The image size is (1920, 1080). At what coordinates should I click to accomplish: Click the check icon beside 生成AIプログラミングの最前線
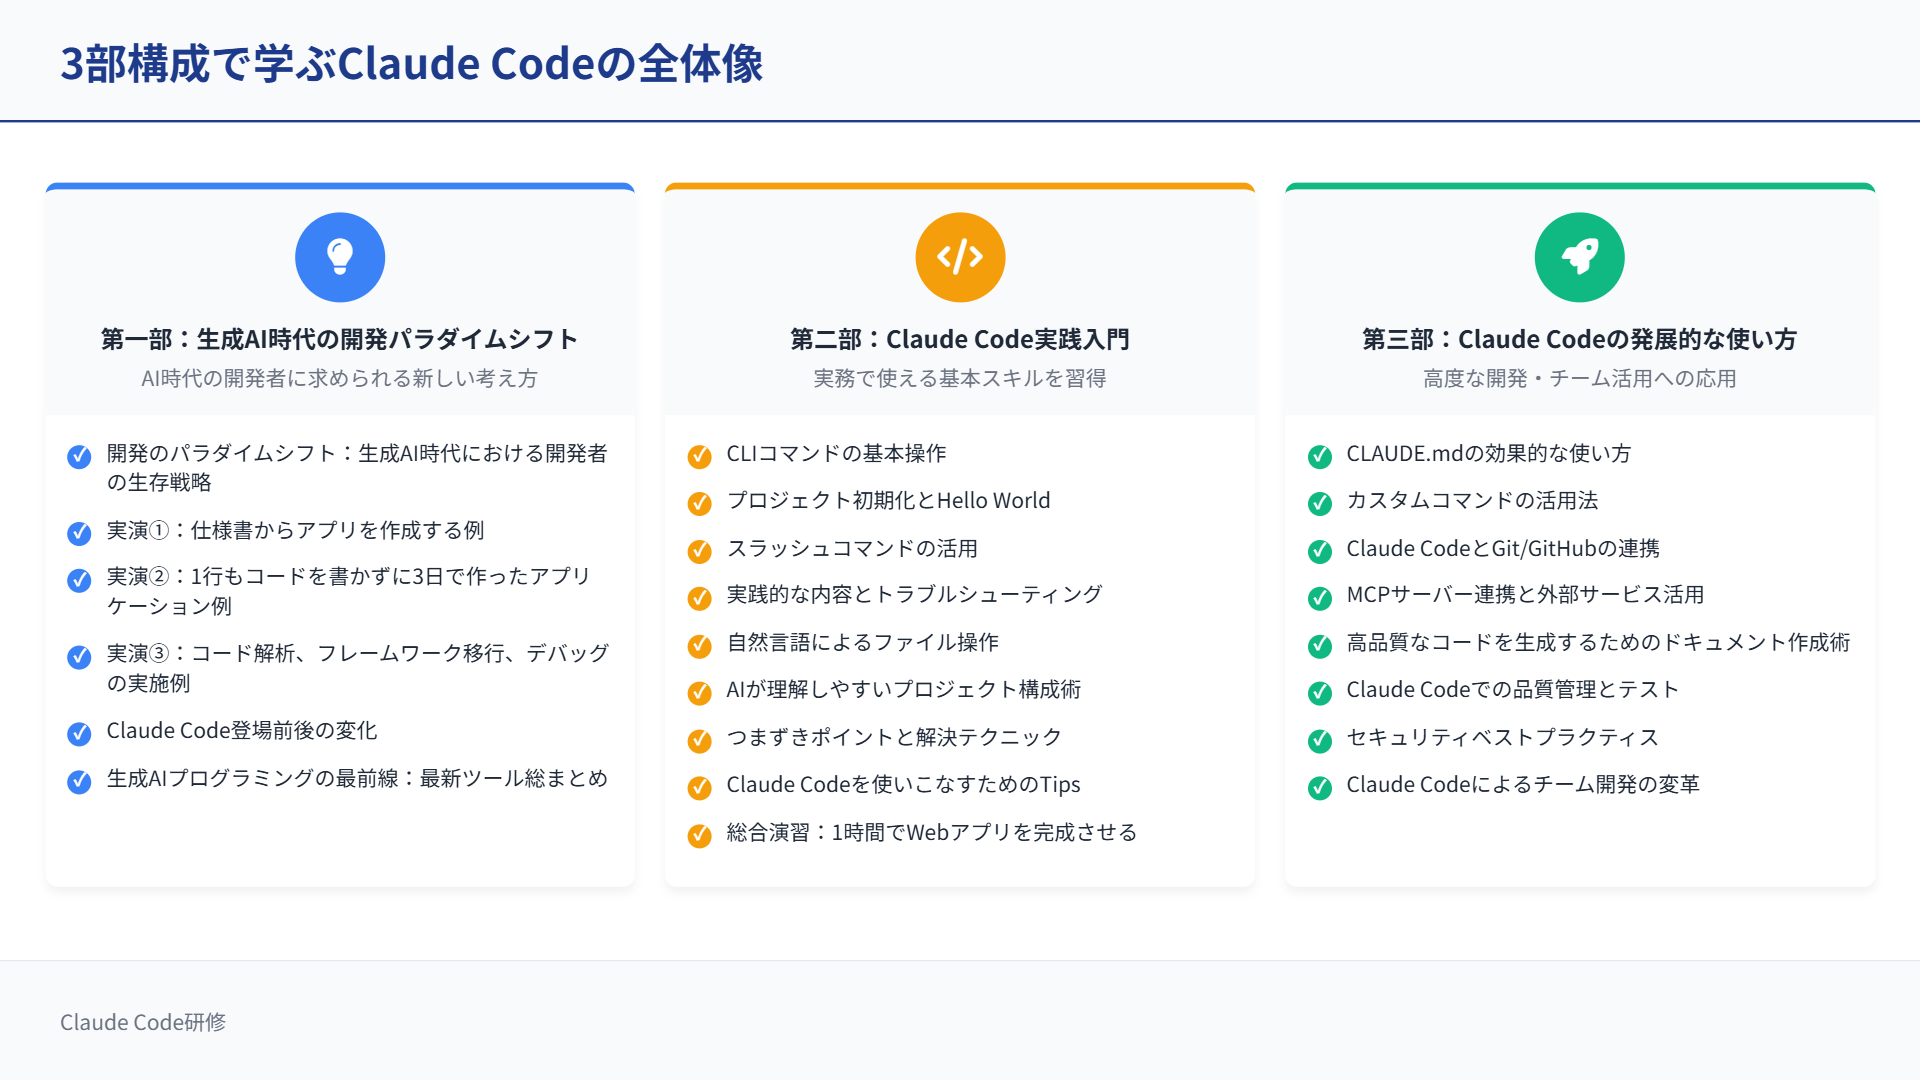pos(79,782)
